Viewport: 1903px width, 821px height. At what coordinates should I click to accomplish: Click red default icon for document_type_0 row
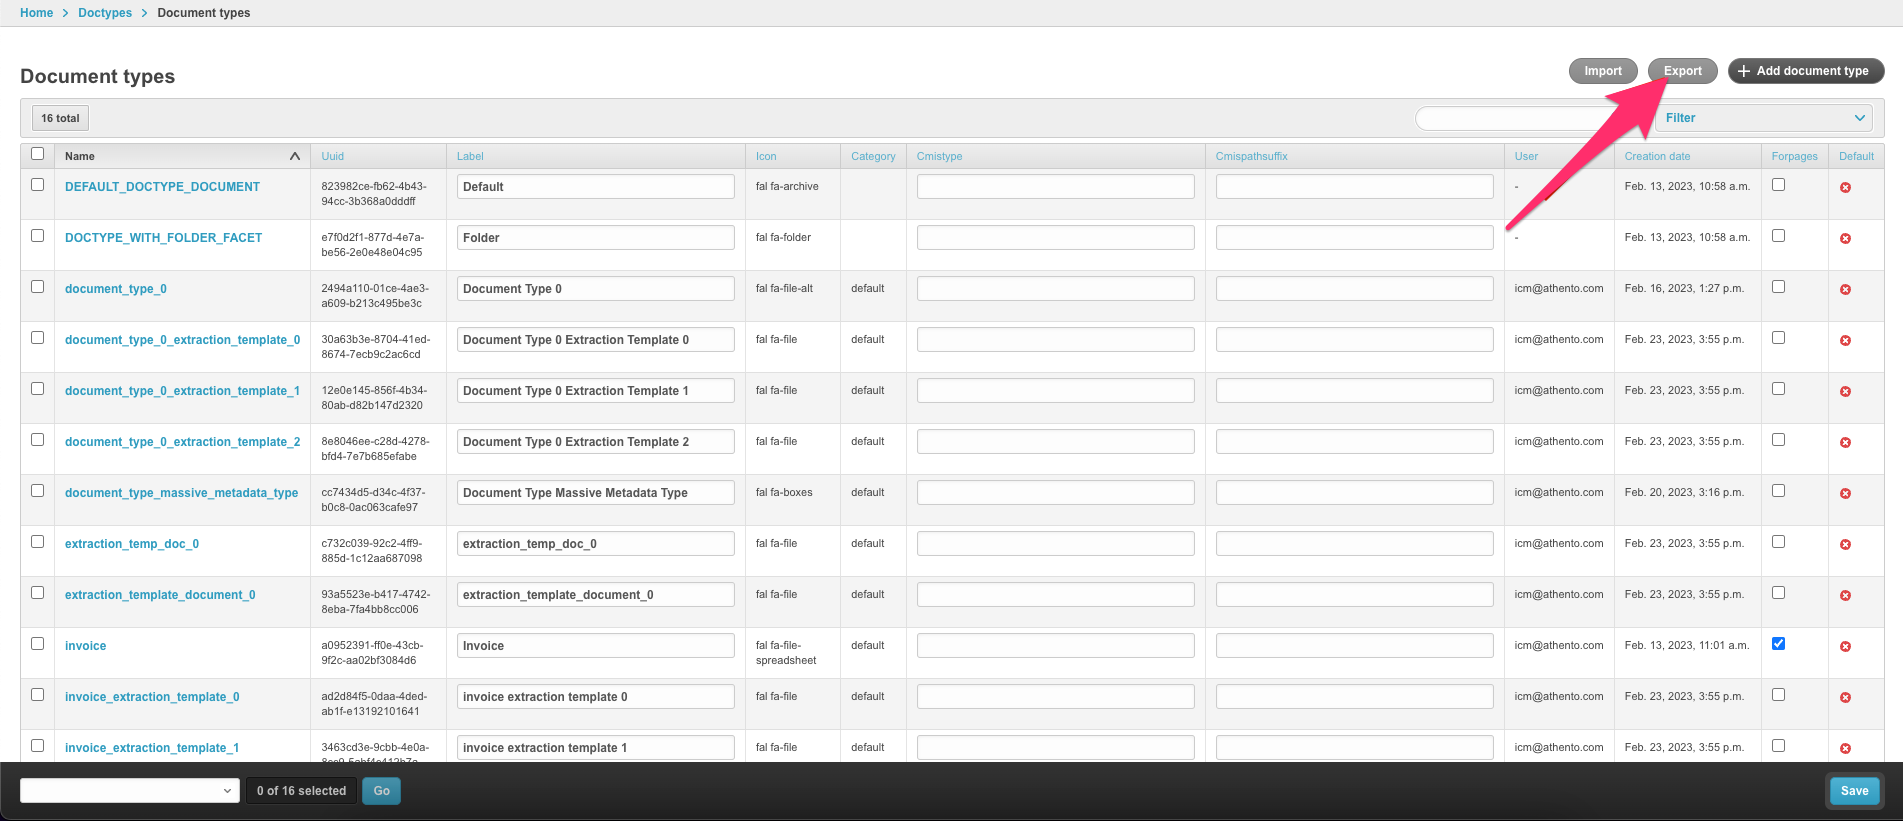[x=1845, y=290]
